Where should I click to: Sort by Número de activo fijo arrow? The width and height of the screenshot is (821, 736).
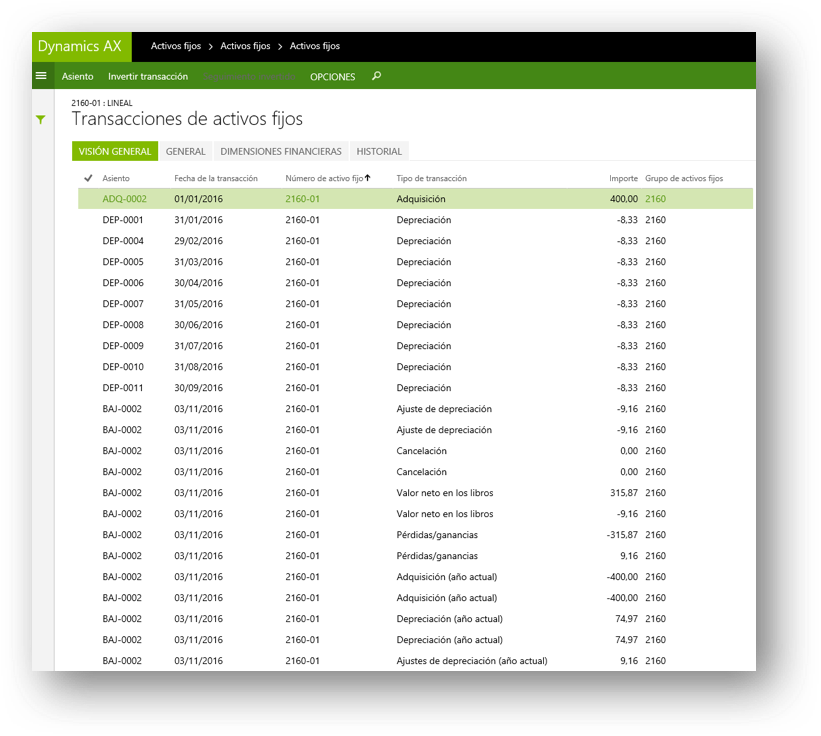pyautogui.click(x=368, y=178)
